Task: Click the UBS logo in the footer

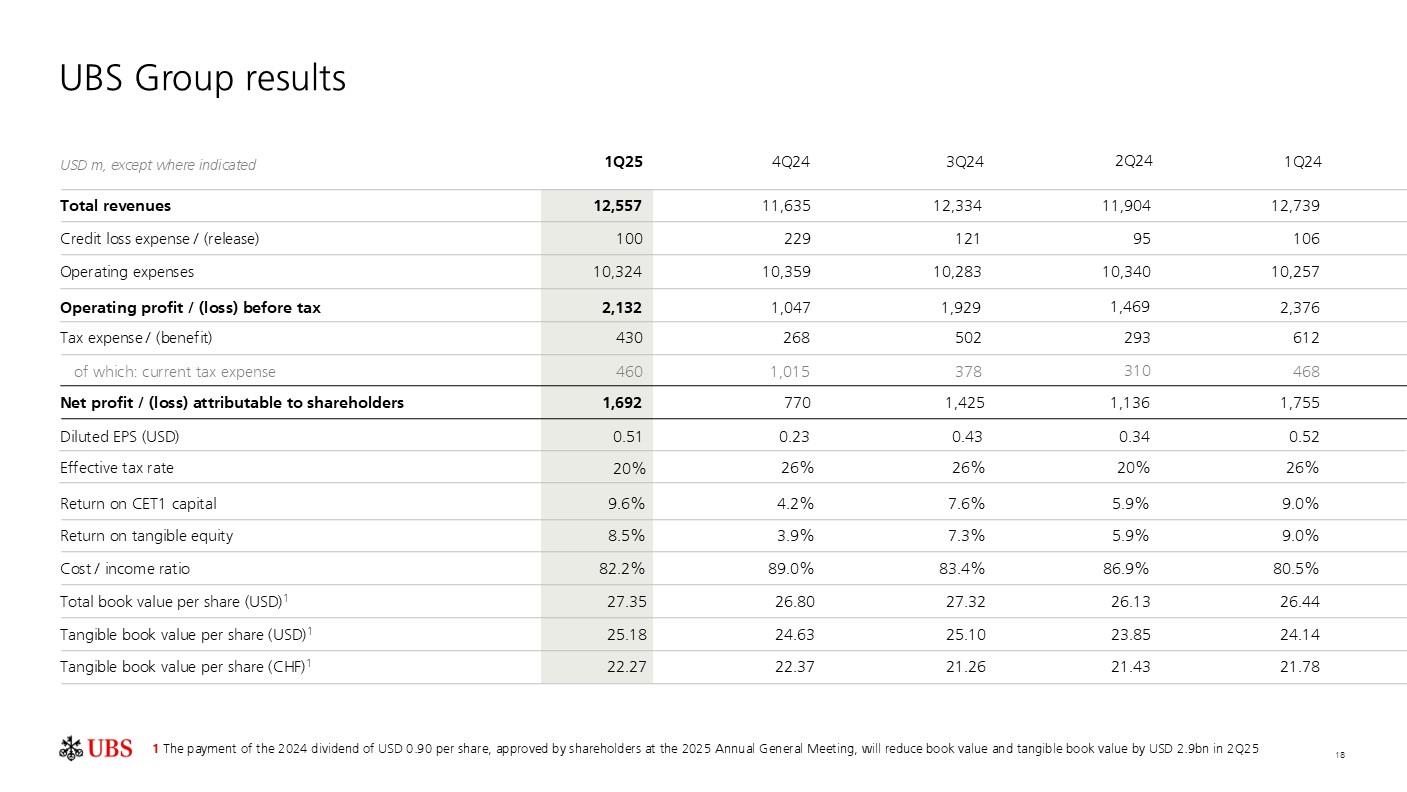Action: (96, 748)
